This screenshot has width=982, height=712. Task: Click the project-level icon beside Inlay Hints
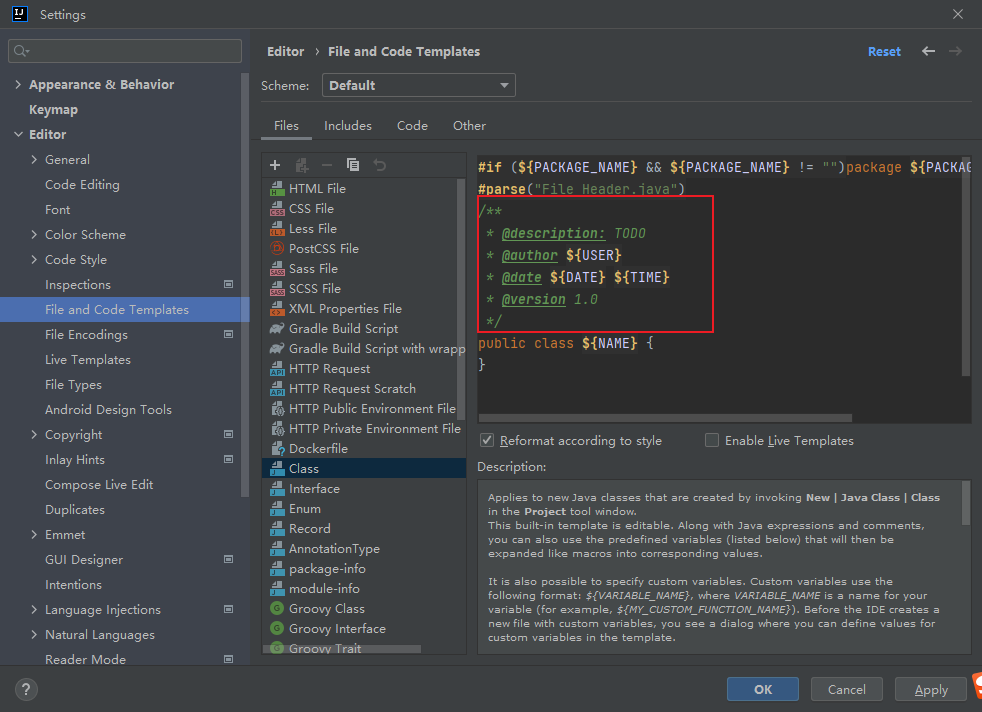(x=229, y=459)
